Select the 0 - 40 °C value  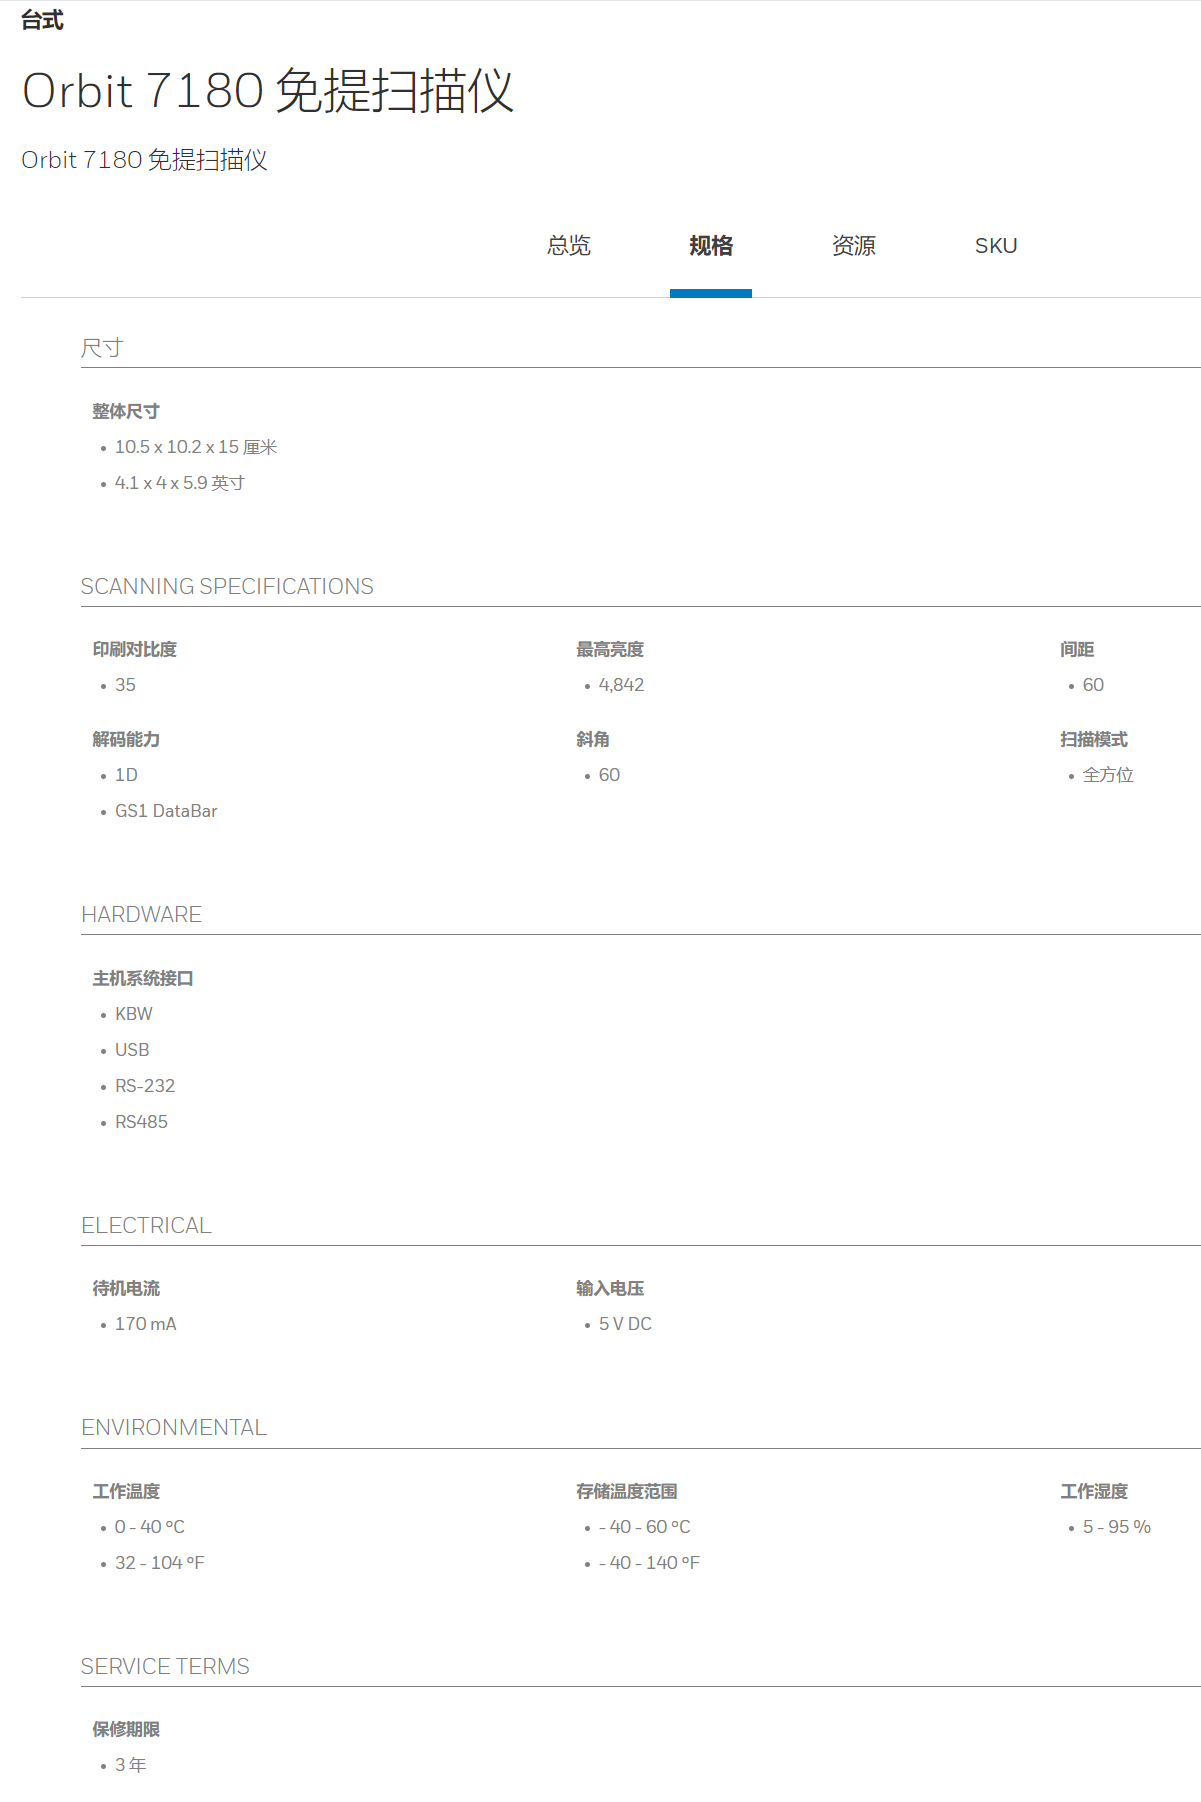150,1527
